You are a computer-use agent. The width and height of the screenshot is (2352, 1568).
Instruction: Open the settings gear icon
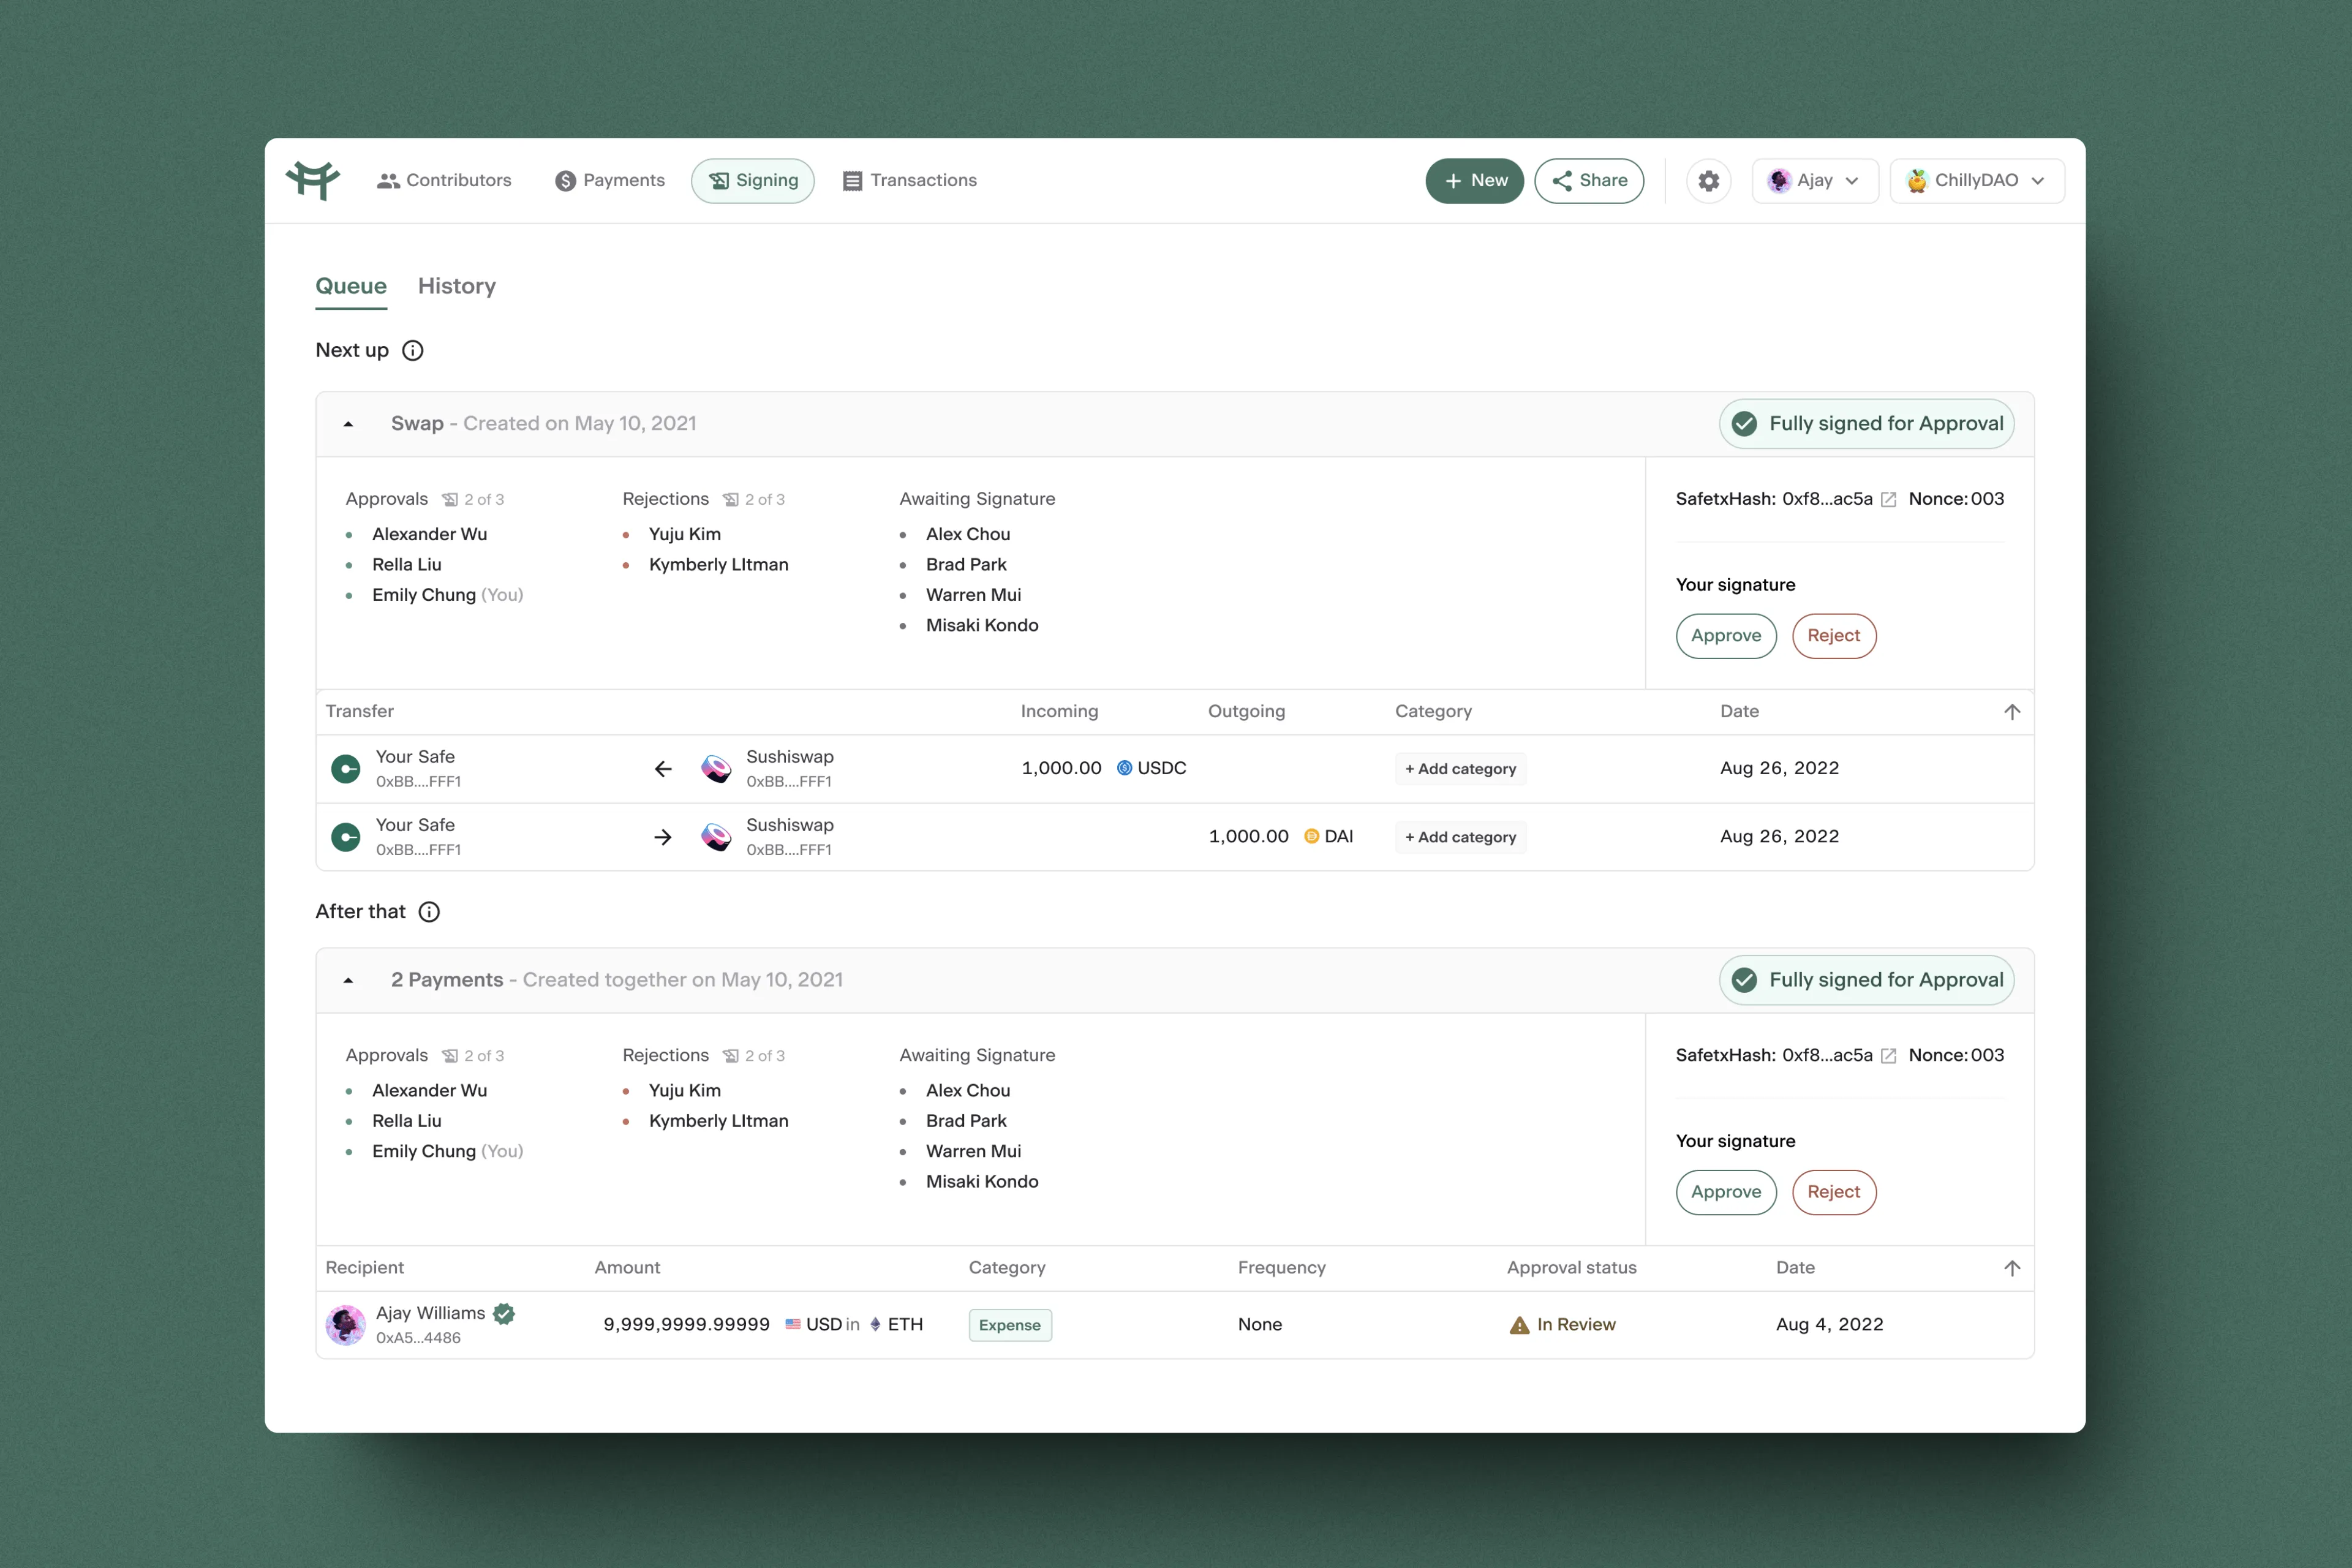click(x=1708, y=181)
